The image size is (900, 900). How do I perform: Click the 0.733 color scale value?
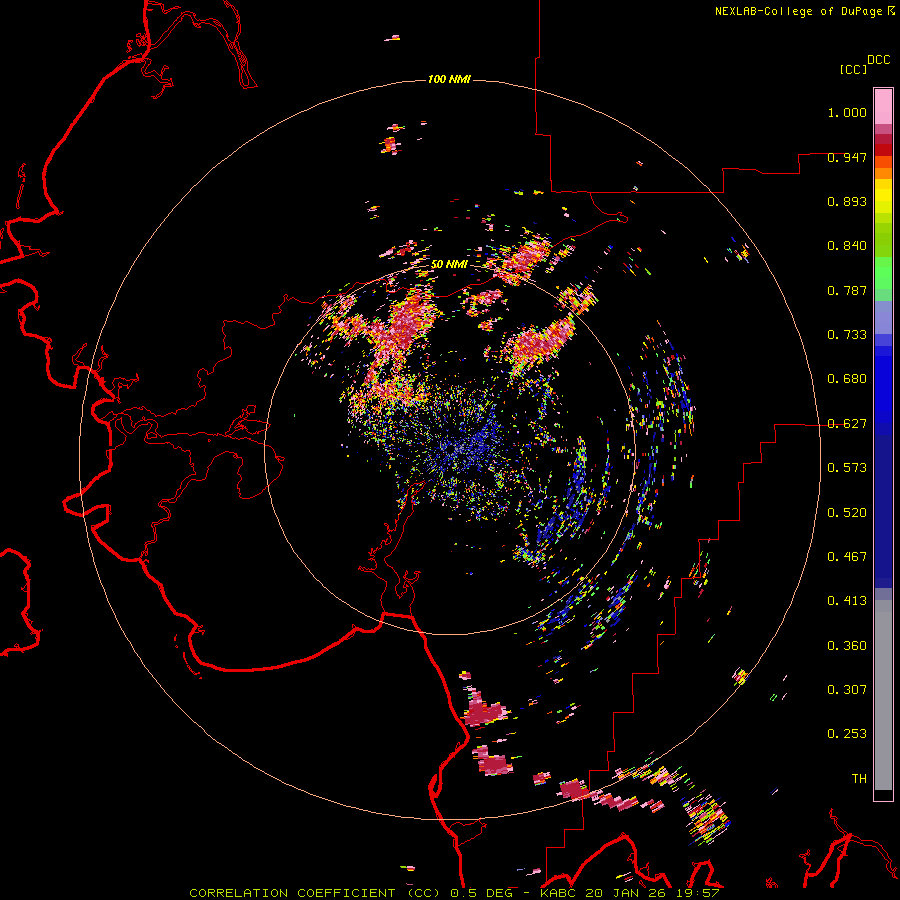pyautogui.click(x=847, y=335)
